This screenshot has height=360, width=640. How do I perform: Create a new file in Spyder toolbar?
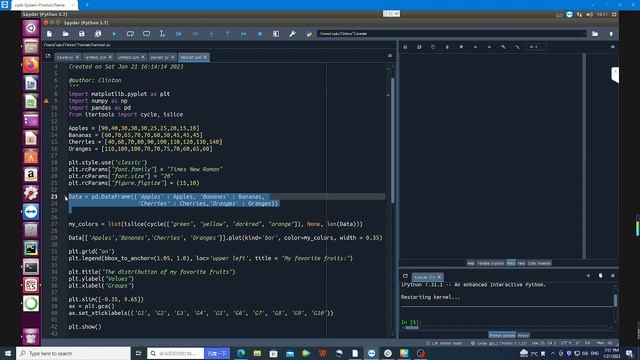(x=49, y=34)
